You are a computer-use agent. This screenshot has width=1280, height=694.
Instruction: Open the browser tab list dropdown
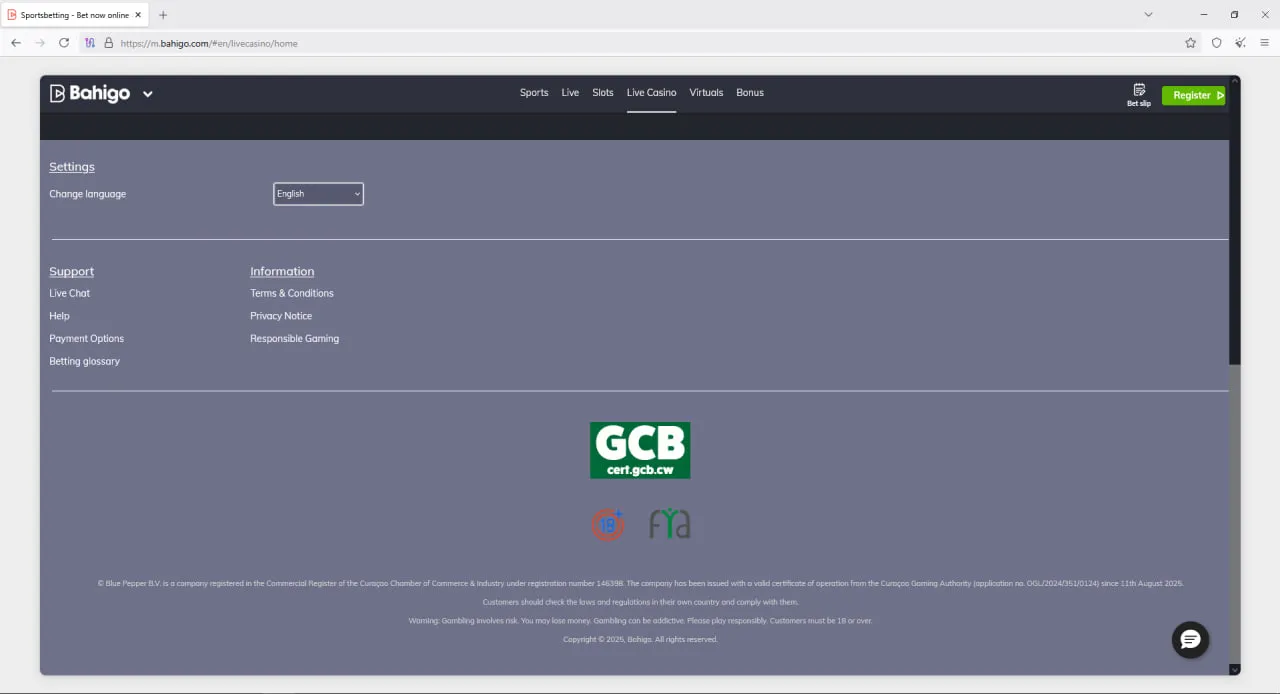(1148, 15)
